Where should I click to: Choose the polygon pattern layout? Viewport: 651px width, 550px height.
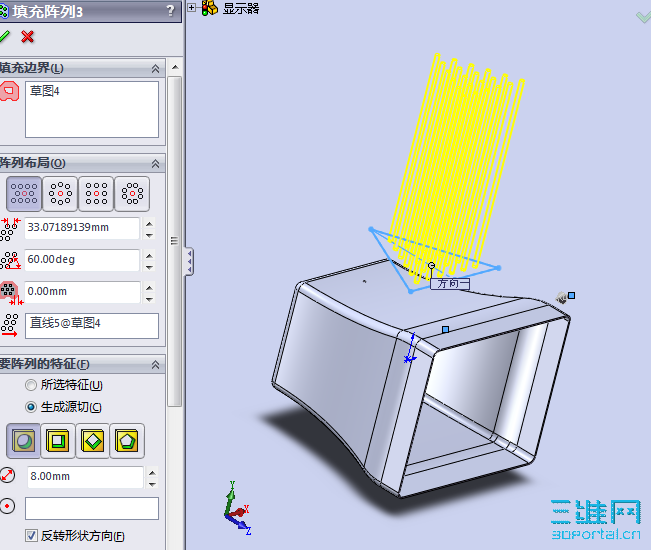tap(132, 194)
